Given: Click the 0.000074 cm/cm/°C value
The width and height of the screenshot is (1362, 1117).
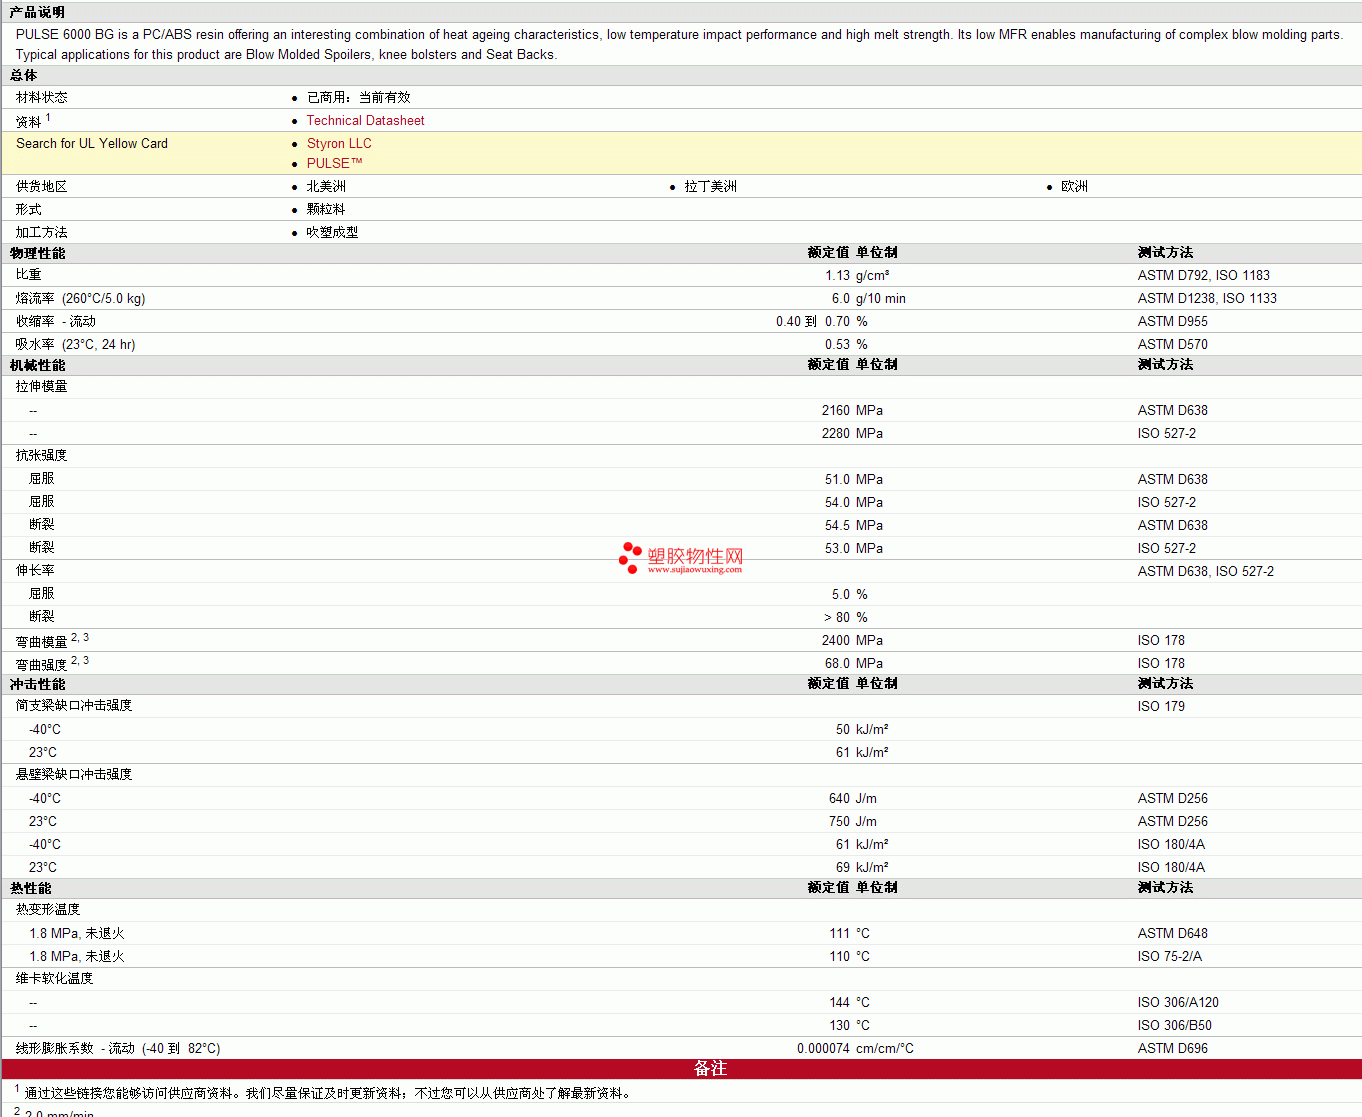Looking at the screenshot, I should point(855,1048).
